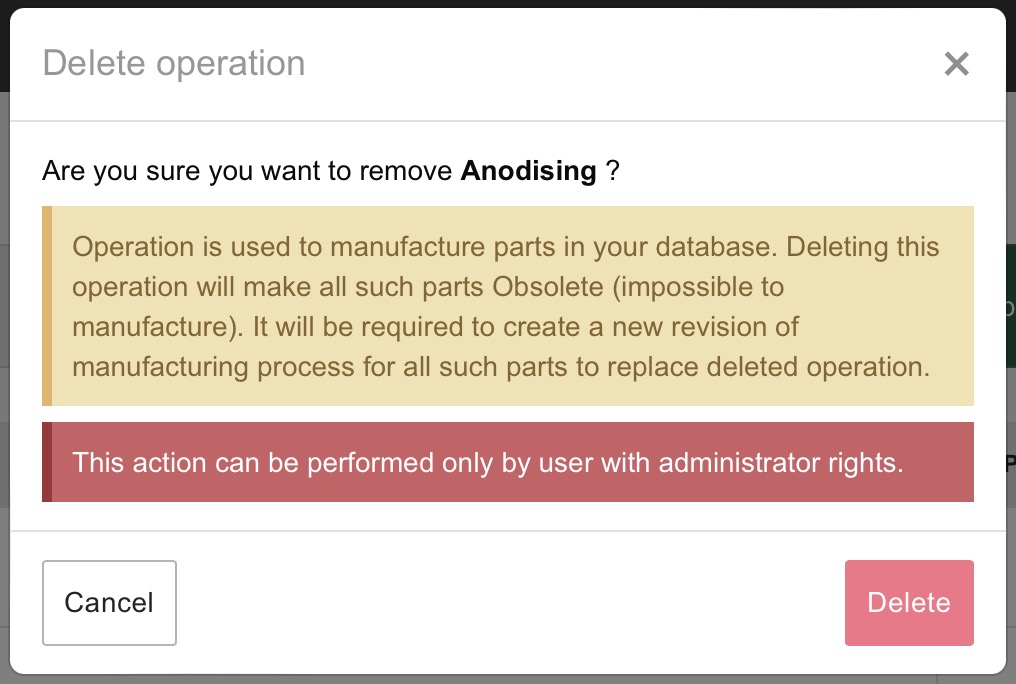Click "administrator rights" in the red alert
This screenshot has height=684, width=1016.
click(781, 462)
